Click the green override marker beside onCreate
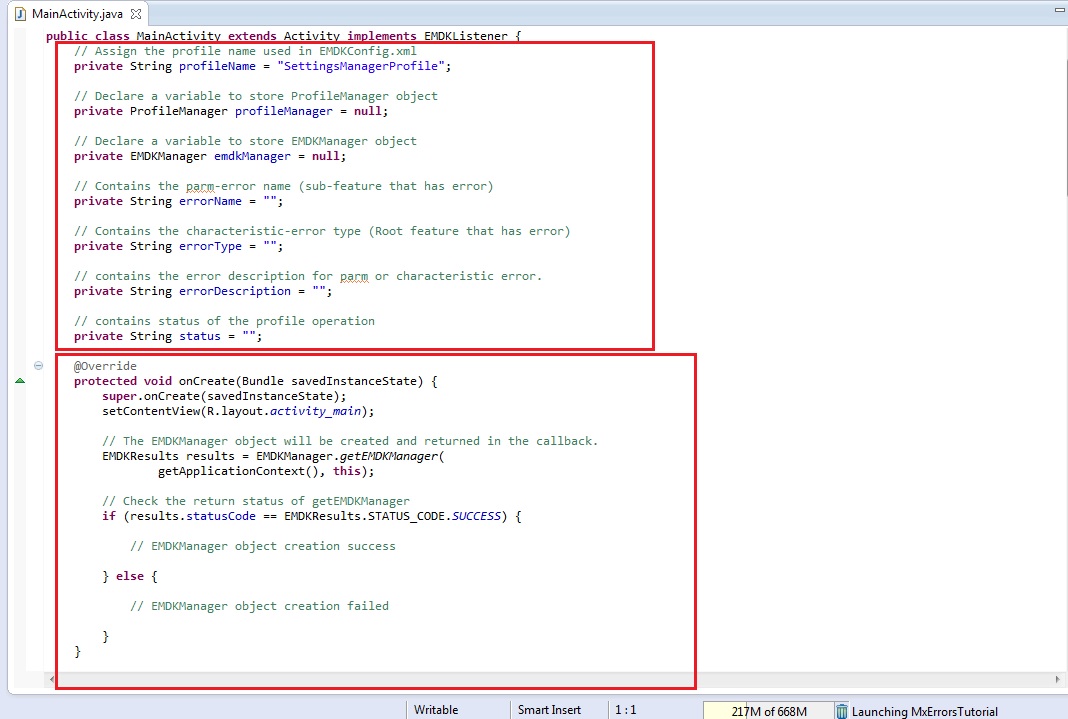The width and height of the screenshot is (1068, 719). pyautogui.click(x=19, y=381)
